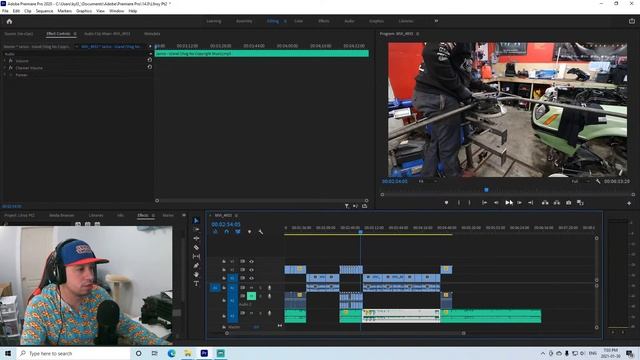Image resolution: width=640 pixels, height=360 pixels.
Task: Click the Home icon at top left
Action: tap(9, 21)
